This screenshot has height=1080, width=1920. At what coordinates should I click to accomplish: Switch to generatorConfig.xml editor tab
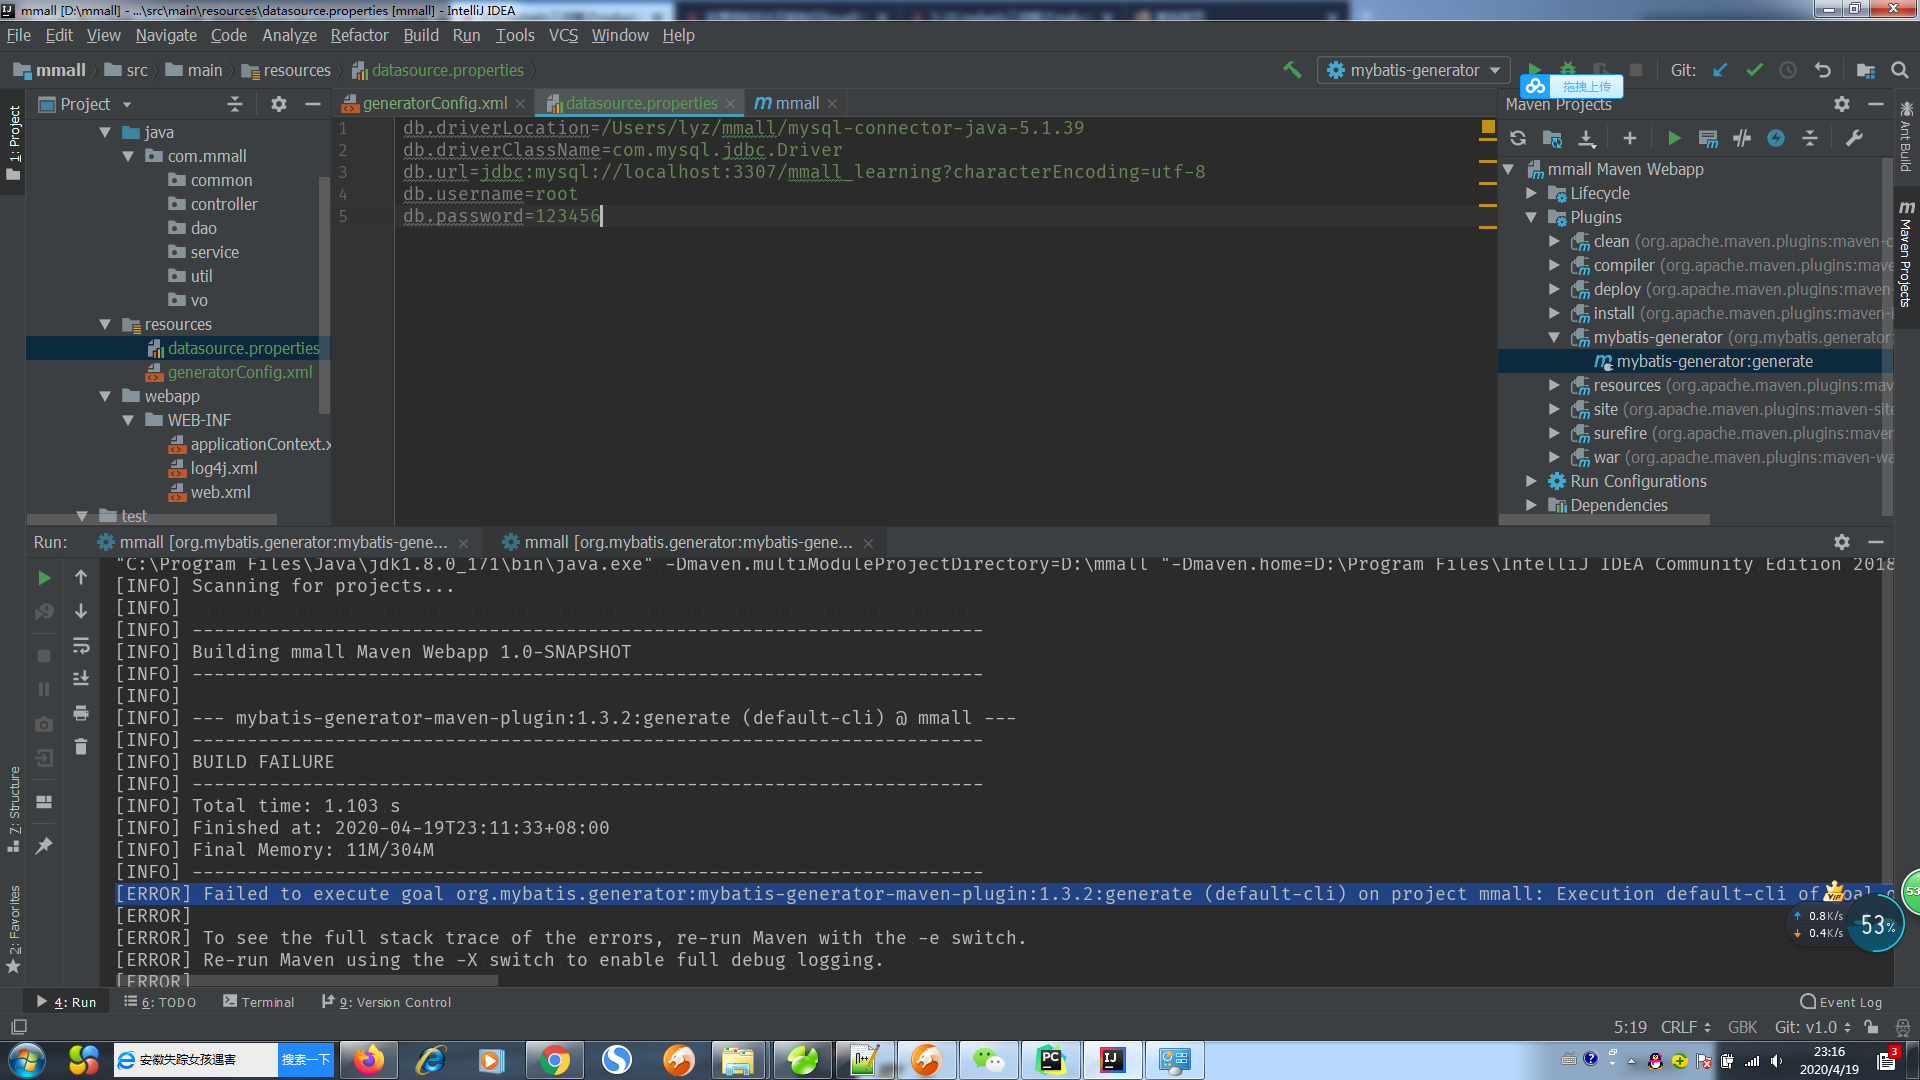click(x=434, y=103)
